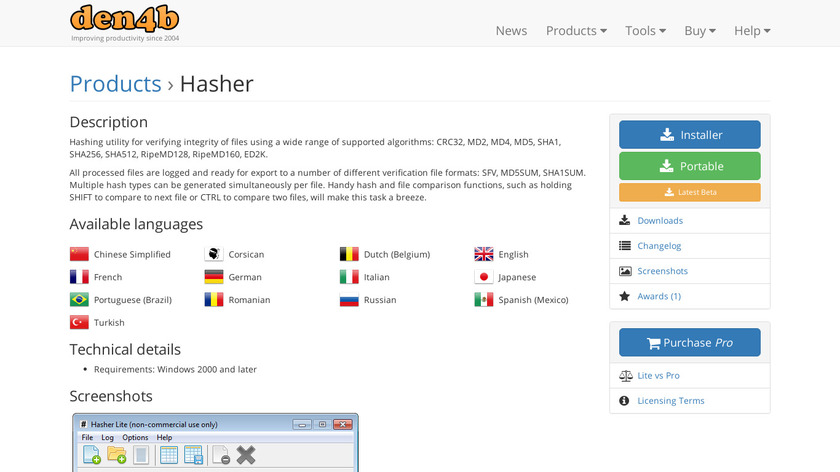Click the Changelog list icon
Image resolution: width=840 pixels, height=472 pixels.
(625, 245)
